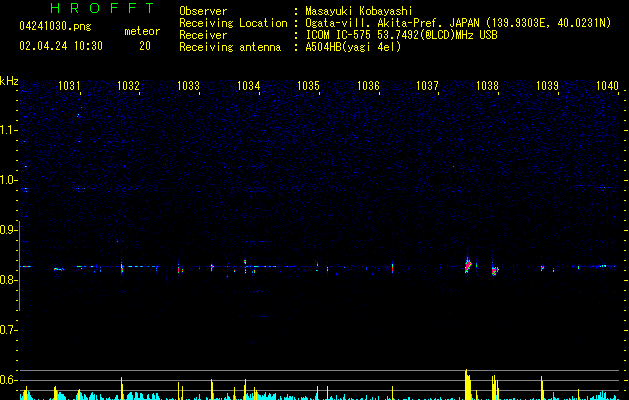Click the A504HB(yagi 4el) antenna text
The width and height of the screenshot is (629, 400).
353,47
